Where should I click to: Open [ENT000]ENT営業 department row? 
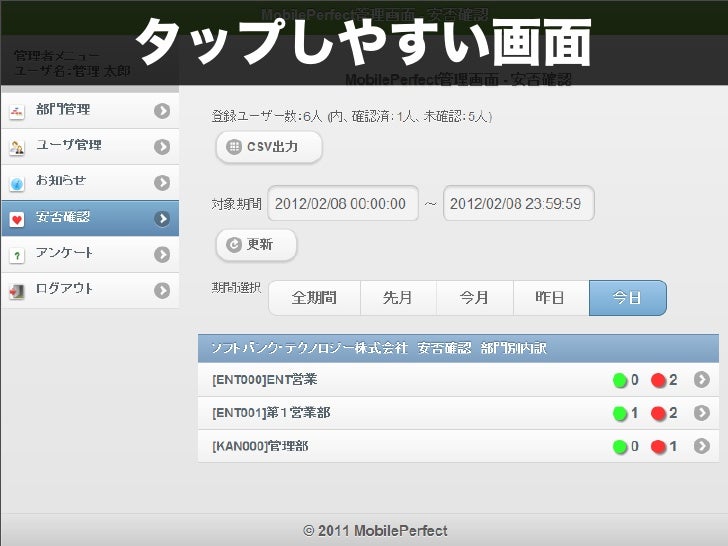click(458, 380)
